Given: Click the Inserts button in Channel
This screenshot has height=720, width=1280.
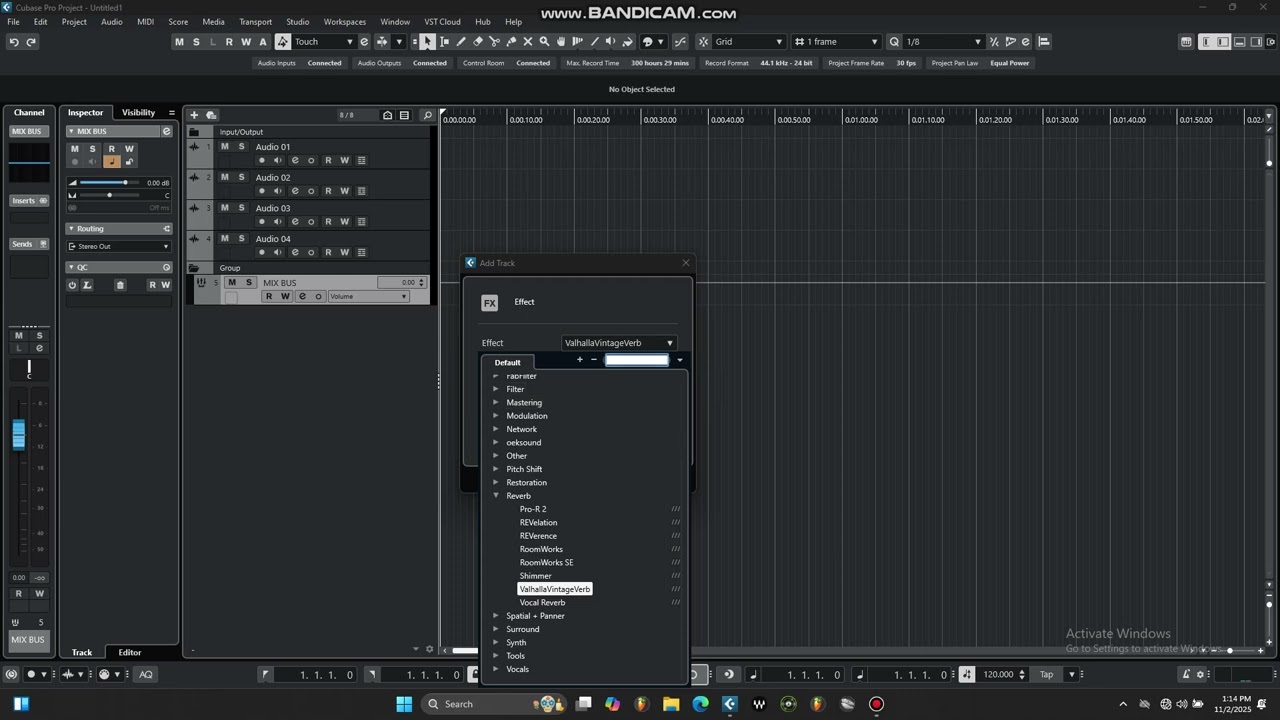Looking at the screenshot, I should click(29, 201).
